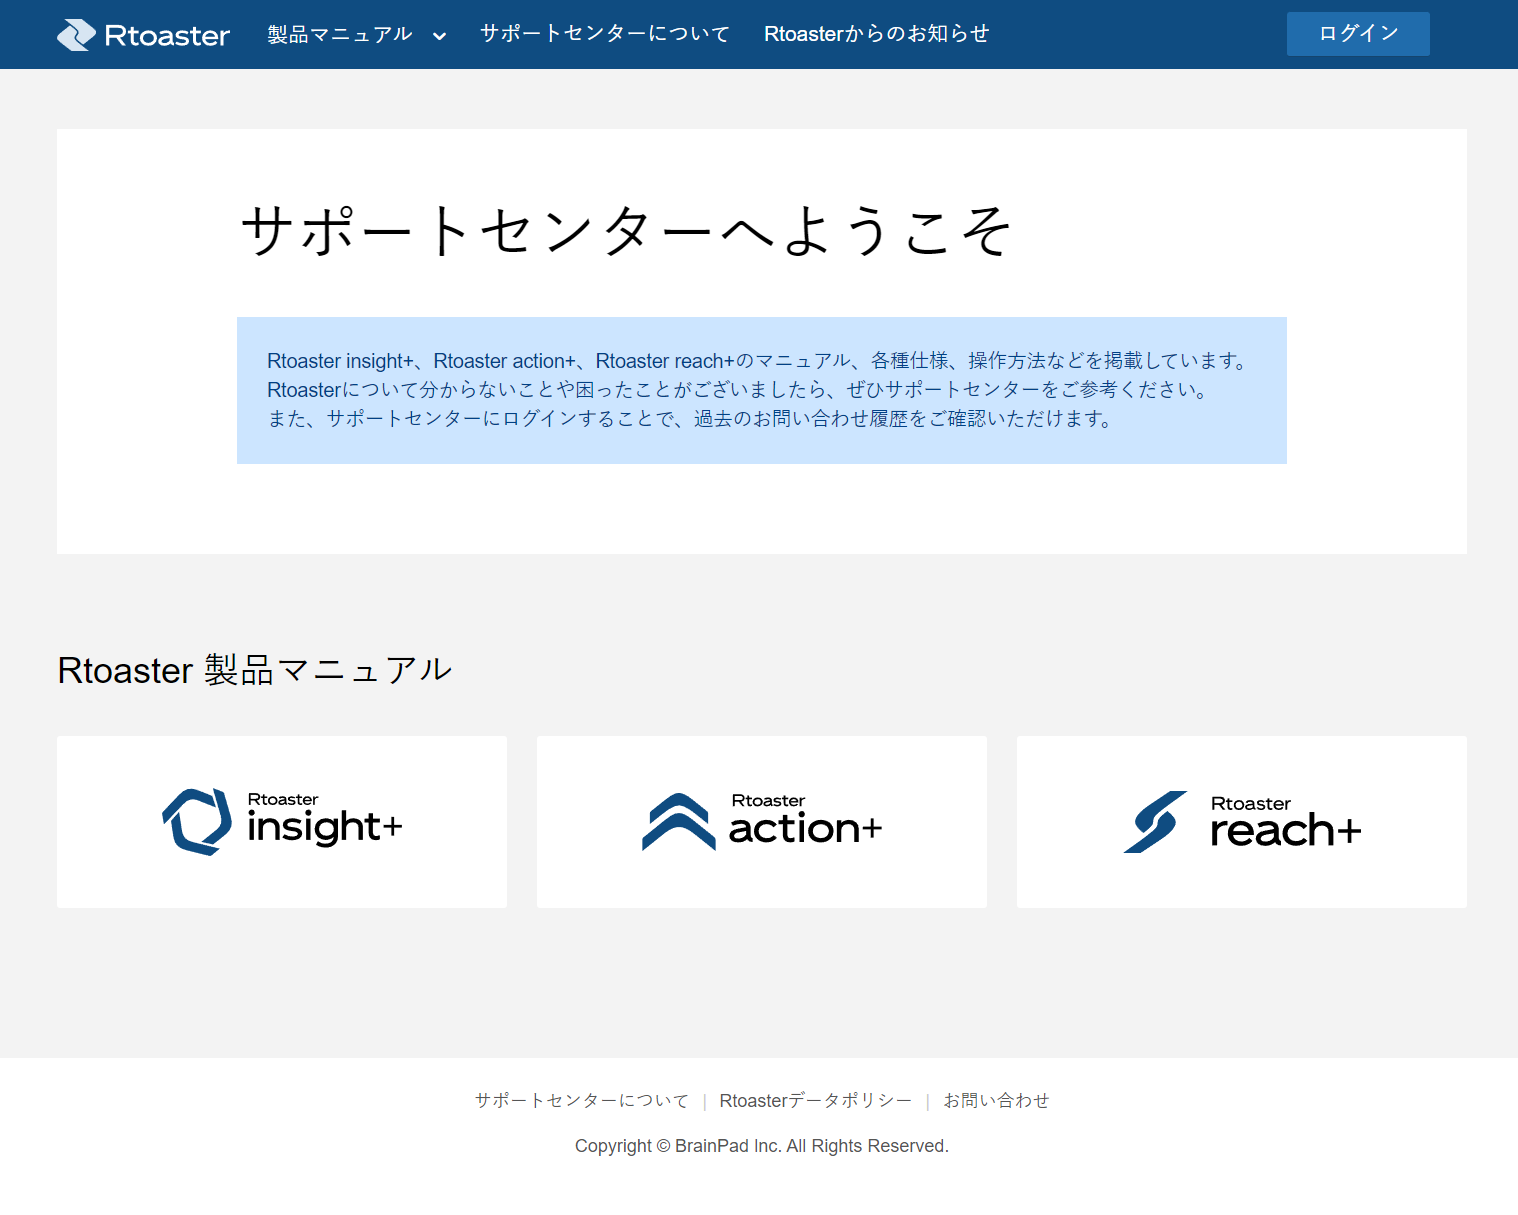1518x1215 pixels.
Task: Open サポートセンターについて in the navbar
Action: tap(604, 33)
